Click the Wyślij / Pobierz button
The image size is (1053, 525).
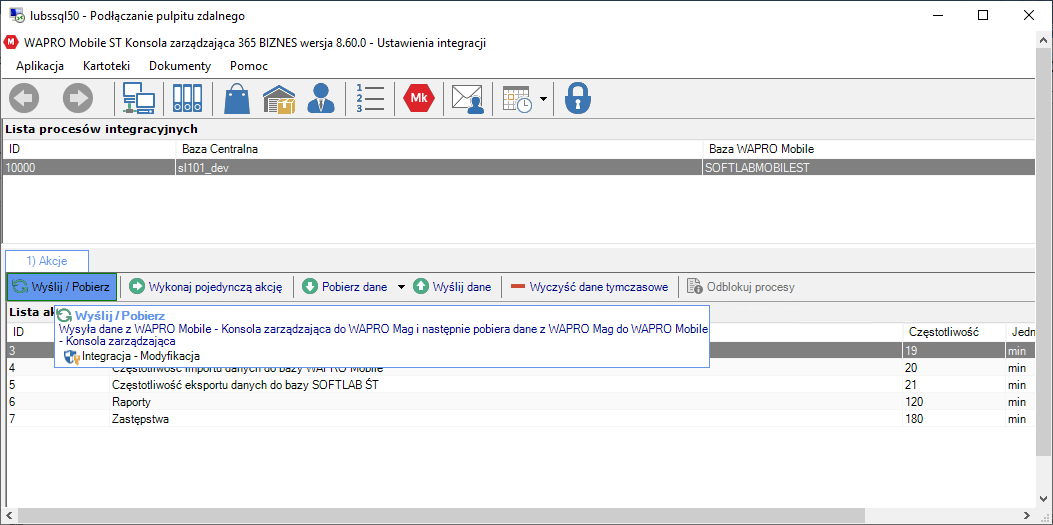point(62,287)
